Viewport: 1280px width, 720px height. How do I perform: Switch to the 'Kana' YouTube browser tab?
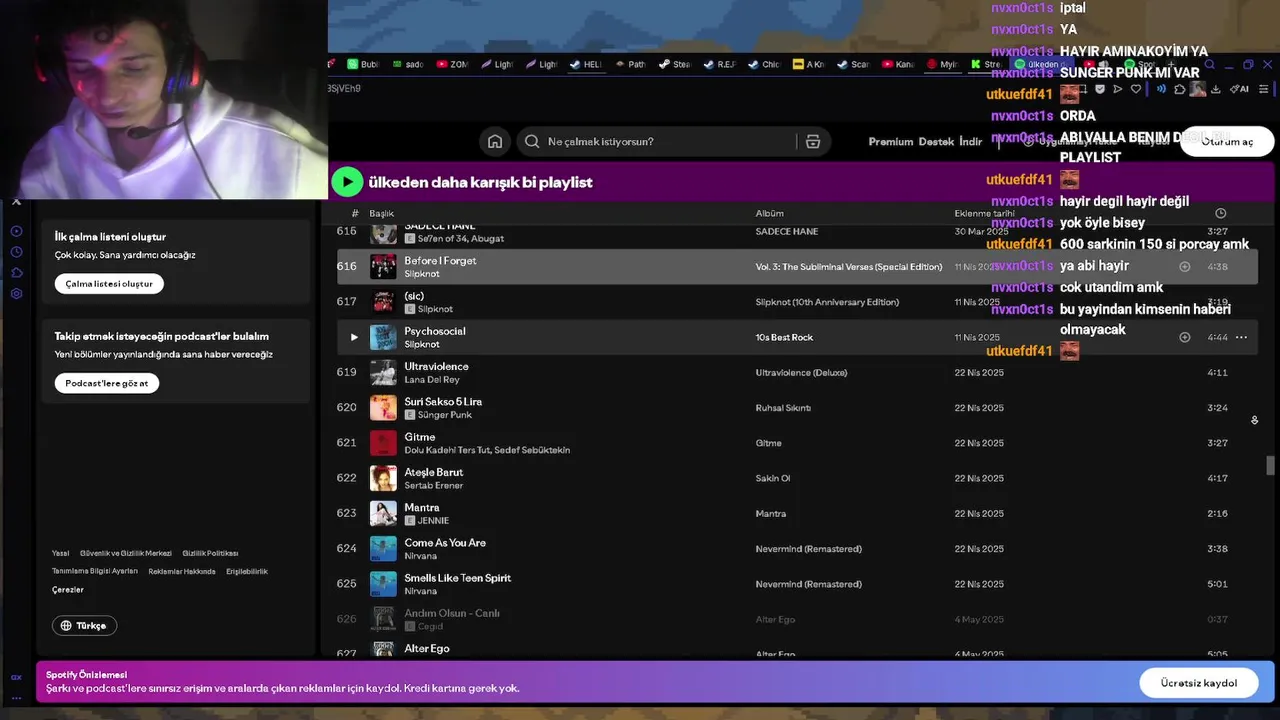coord(897,64)
